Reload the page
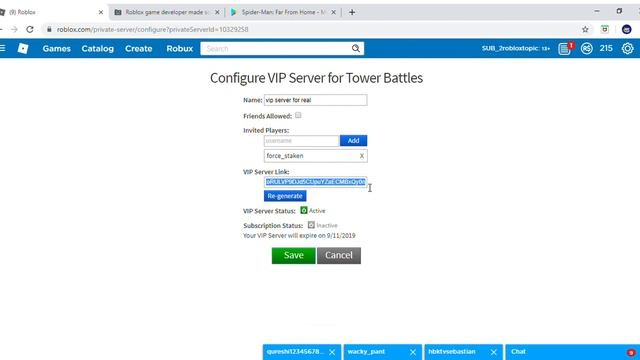This screenshot has height=360, width=640. [x=30, y=29]
